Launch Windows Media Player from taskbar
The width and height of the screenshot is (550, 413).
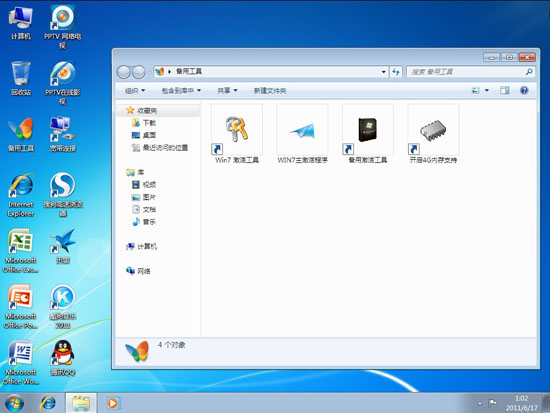click(x=113, y=403)
